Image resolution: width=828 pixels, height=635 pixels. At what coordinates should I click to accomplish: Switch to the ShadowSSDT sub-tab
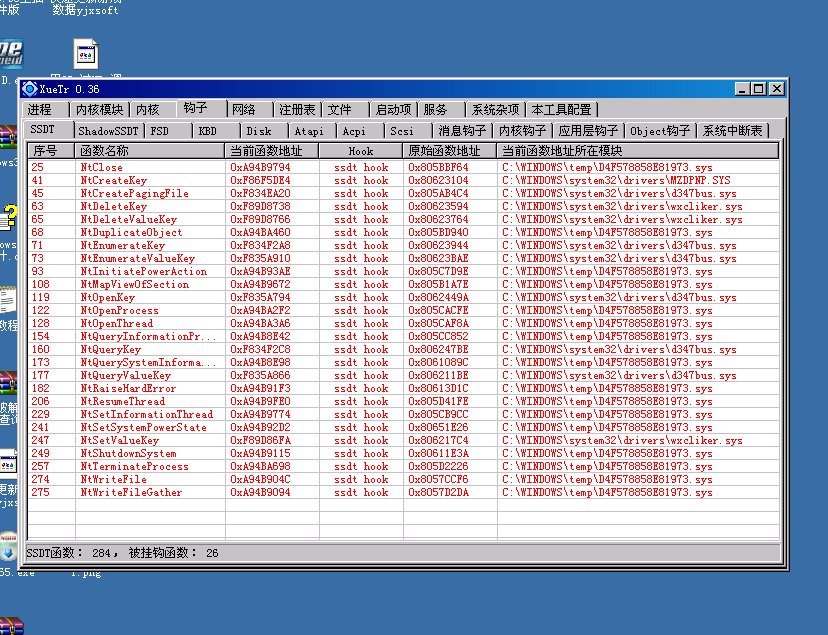(x=108, y=131)
